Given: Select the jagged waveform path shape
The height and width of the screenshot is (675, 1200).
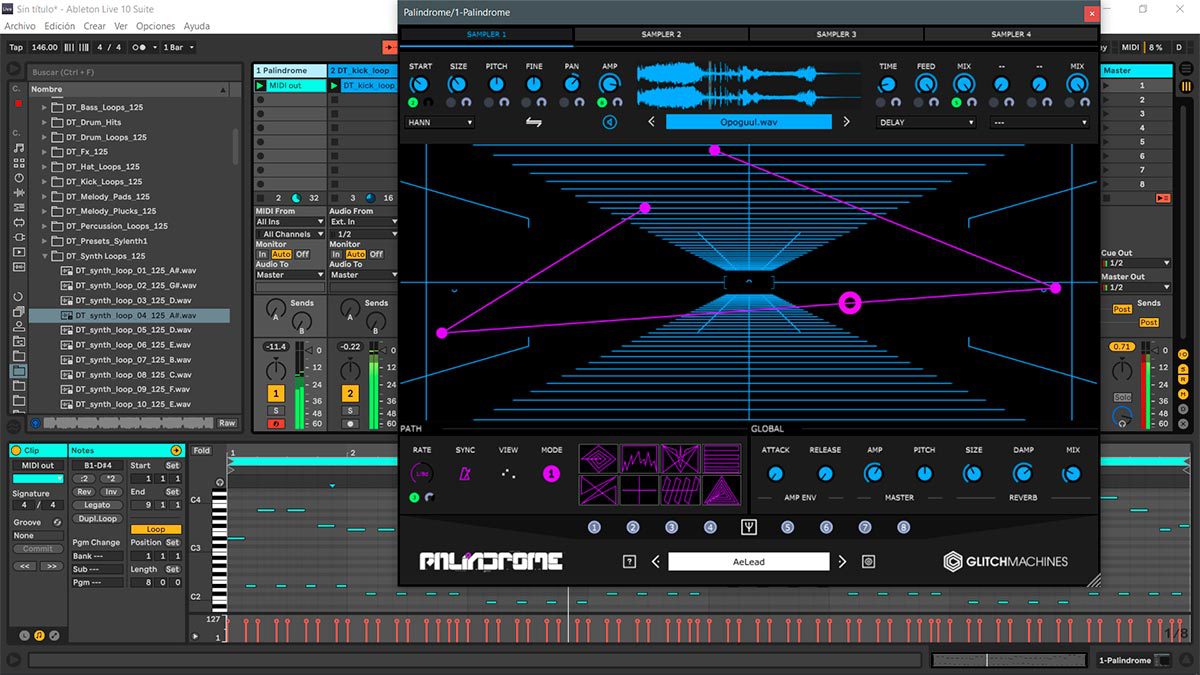Looking at the screenshot, I should tap(639, 459).
